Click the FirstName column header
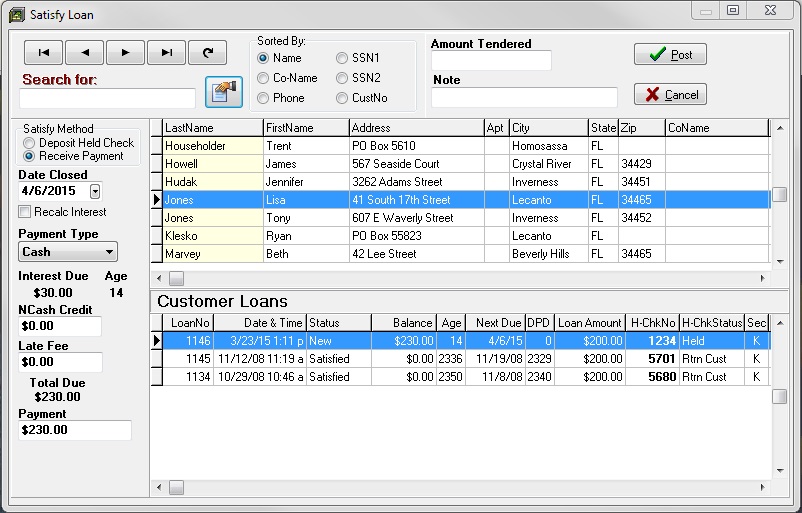The height and width of the screenshot is (513, 802). click(x=306, y=128)
